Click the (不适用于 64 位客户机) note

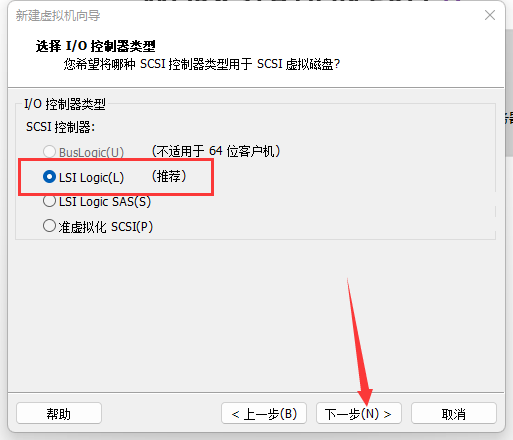(216, 151)
